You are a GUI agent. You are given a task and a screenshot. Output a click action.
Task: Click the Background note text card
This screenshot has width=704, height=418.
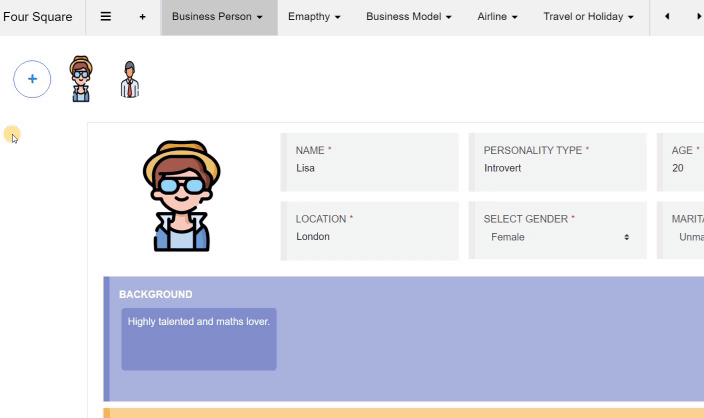tap(199, 339)
